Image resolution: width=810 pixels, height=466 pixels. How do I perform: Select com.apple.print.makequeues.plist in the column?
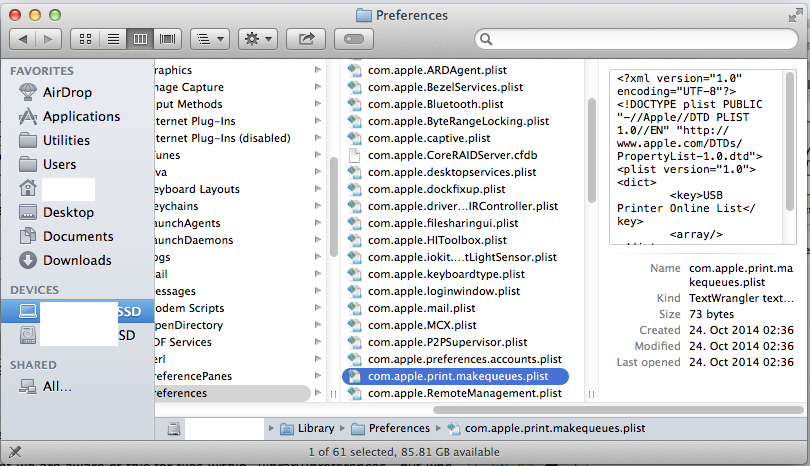coord(455,376)
